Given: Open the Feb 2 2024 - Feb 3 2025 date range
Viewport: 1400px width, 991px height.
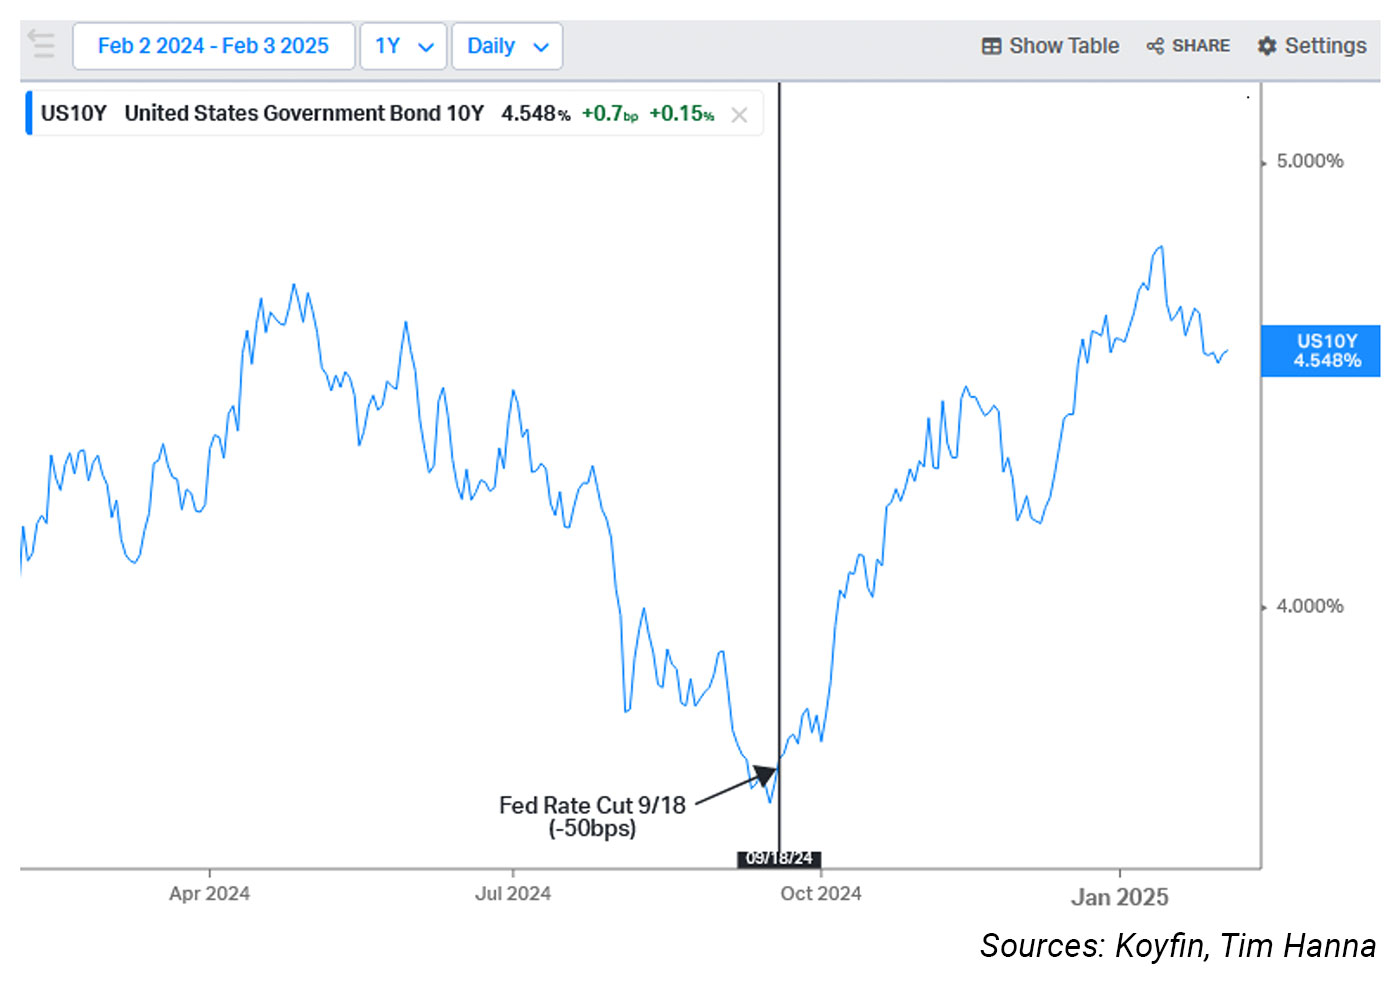Looking at the screenshot, I should 213,46.
